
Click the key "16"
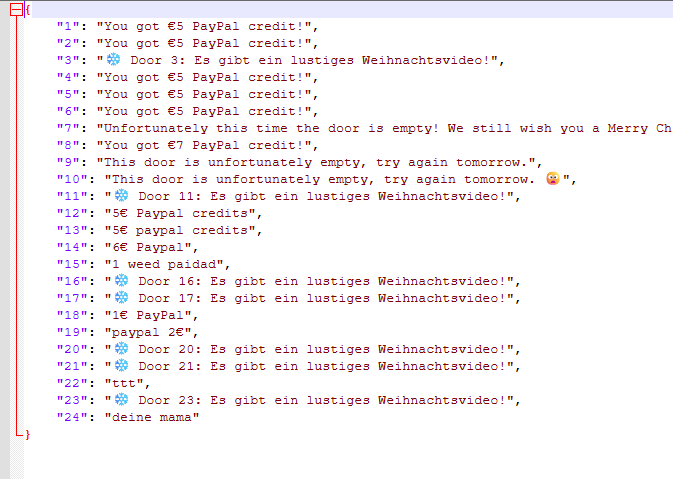tap(72, 282)
